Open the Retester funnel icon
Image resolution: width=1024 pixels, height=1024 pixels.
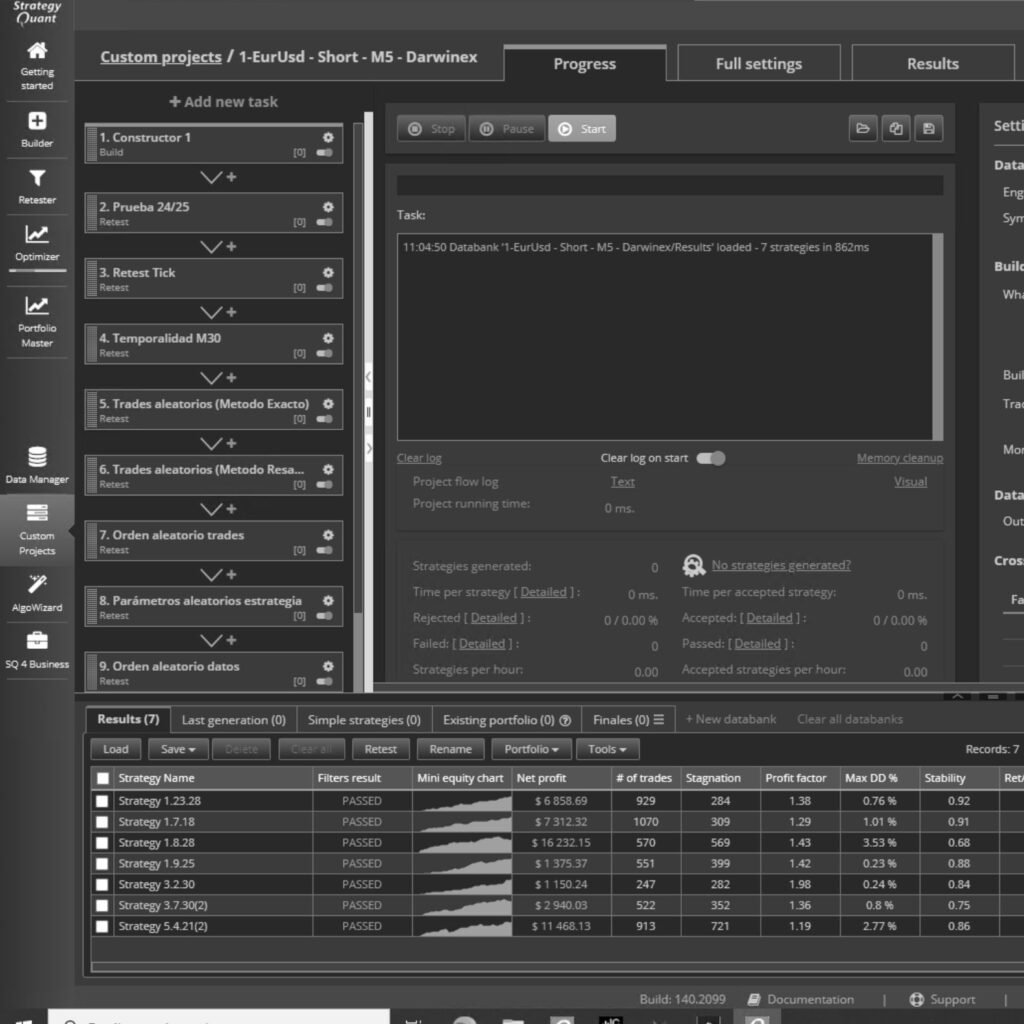click(x=36, y=185)
